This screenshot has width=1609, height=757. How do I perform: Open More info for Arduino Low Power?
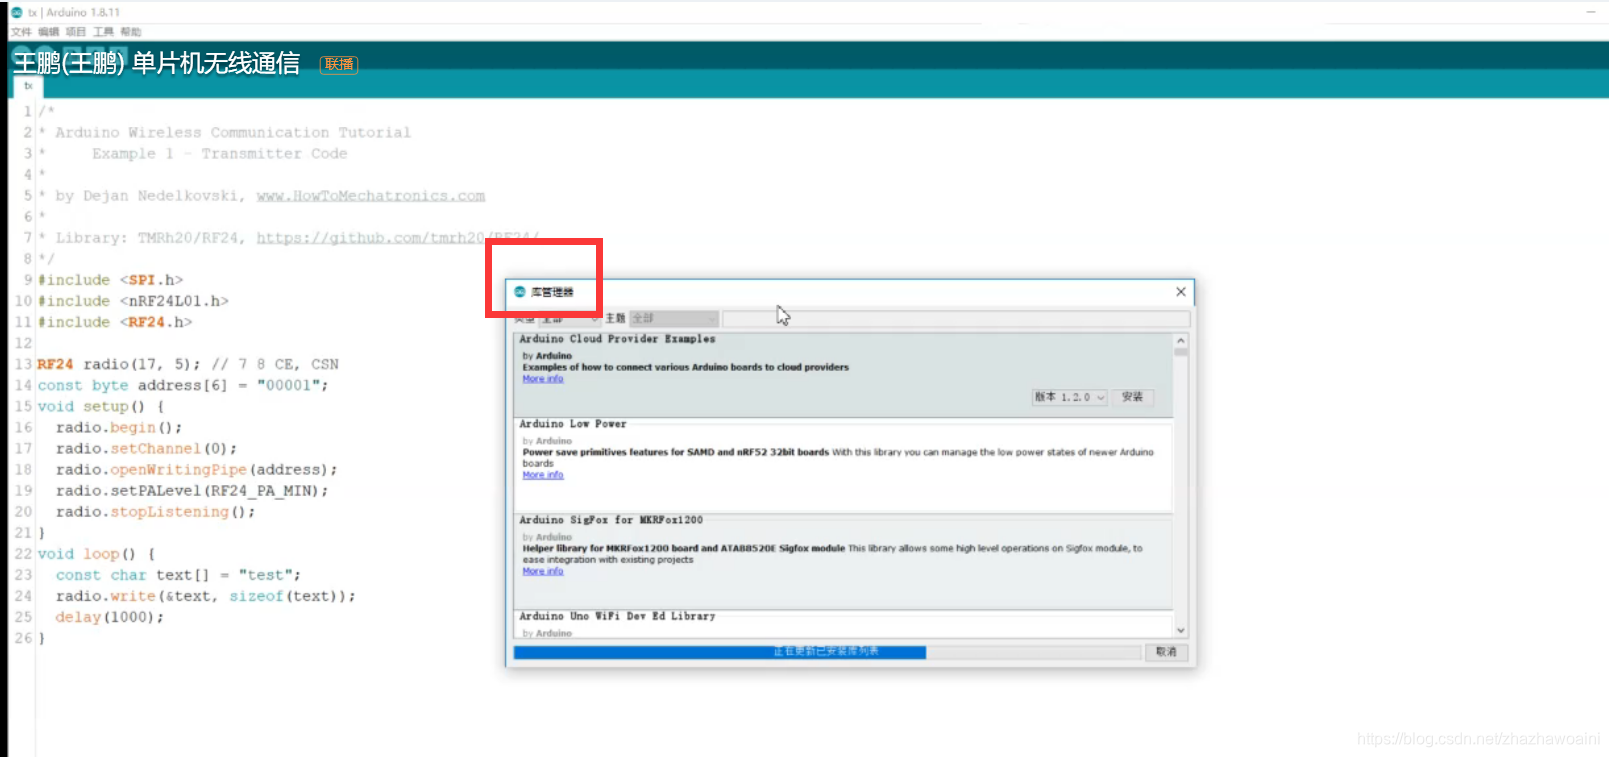543,475
